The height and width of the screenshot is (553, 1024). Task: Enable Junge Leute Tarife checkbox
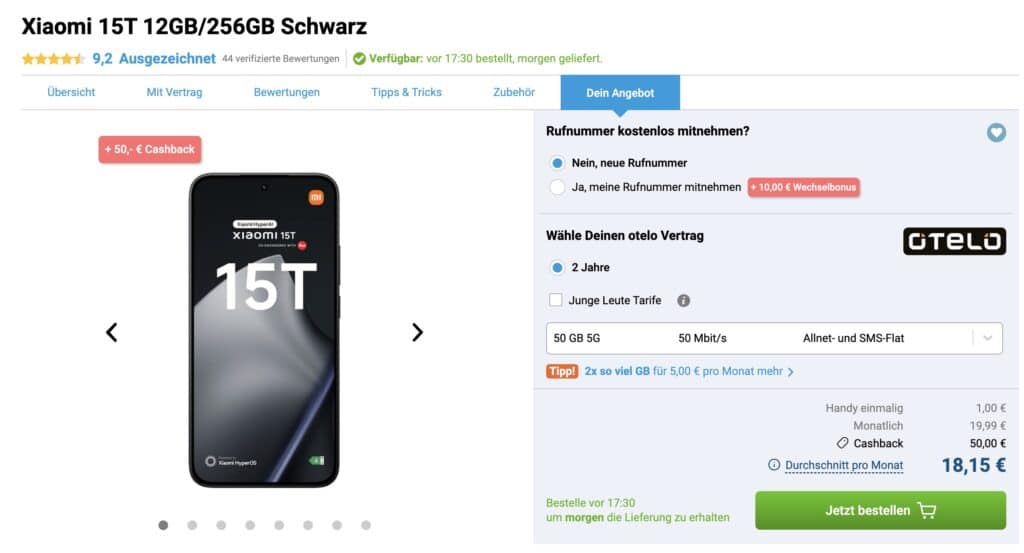(556, 300)
